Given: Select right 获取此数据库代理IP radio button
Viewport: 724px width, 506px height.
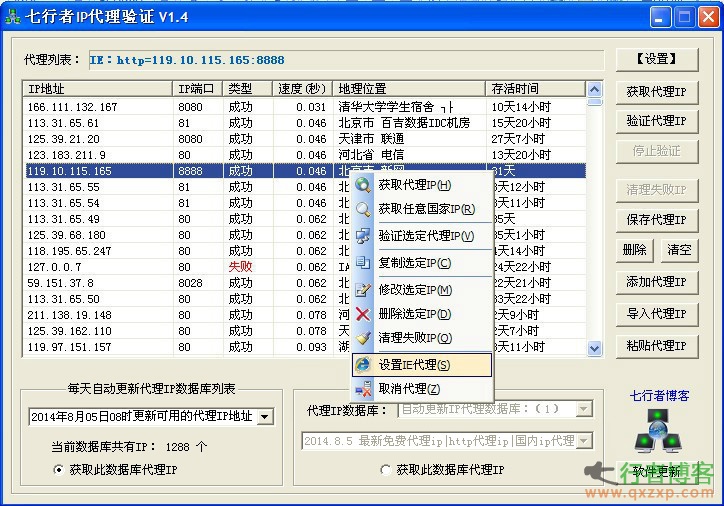Looking at the screenshot, I should (385, 470).
